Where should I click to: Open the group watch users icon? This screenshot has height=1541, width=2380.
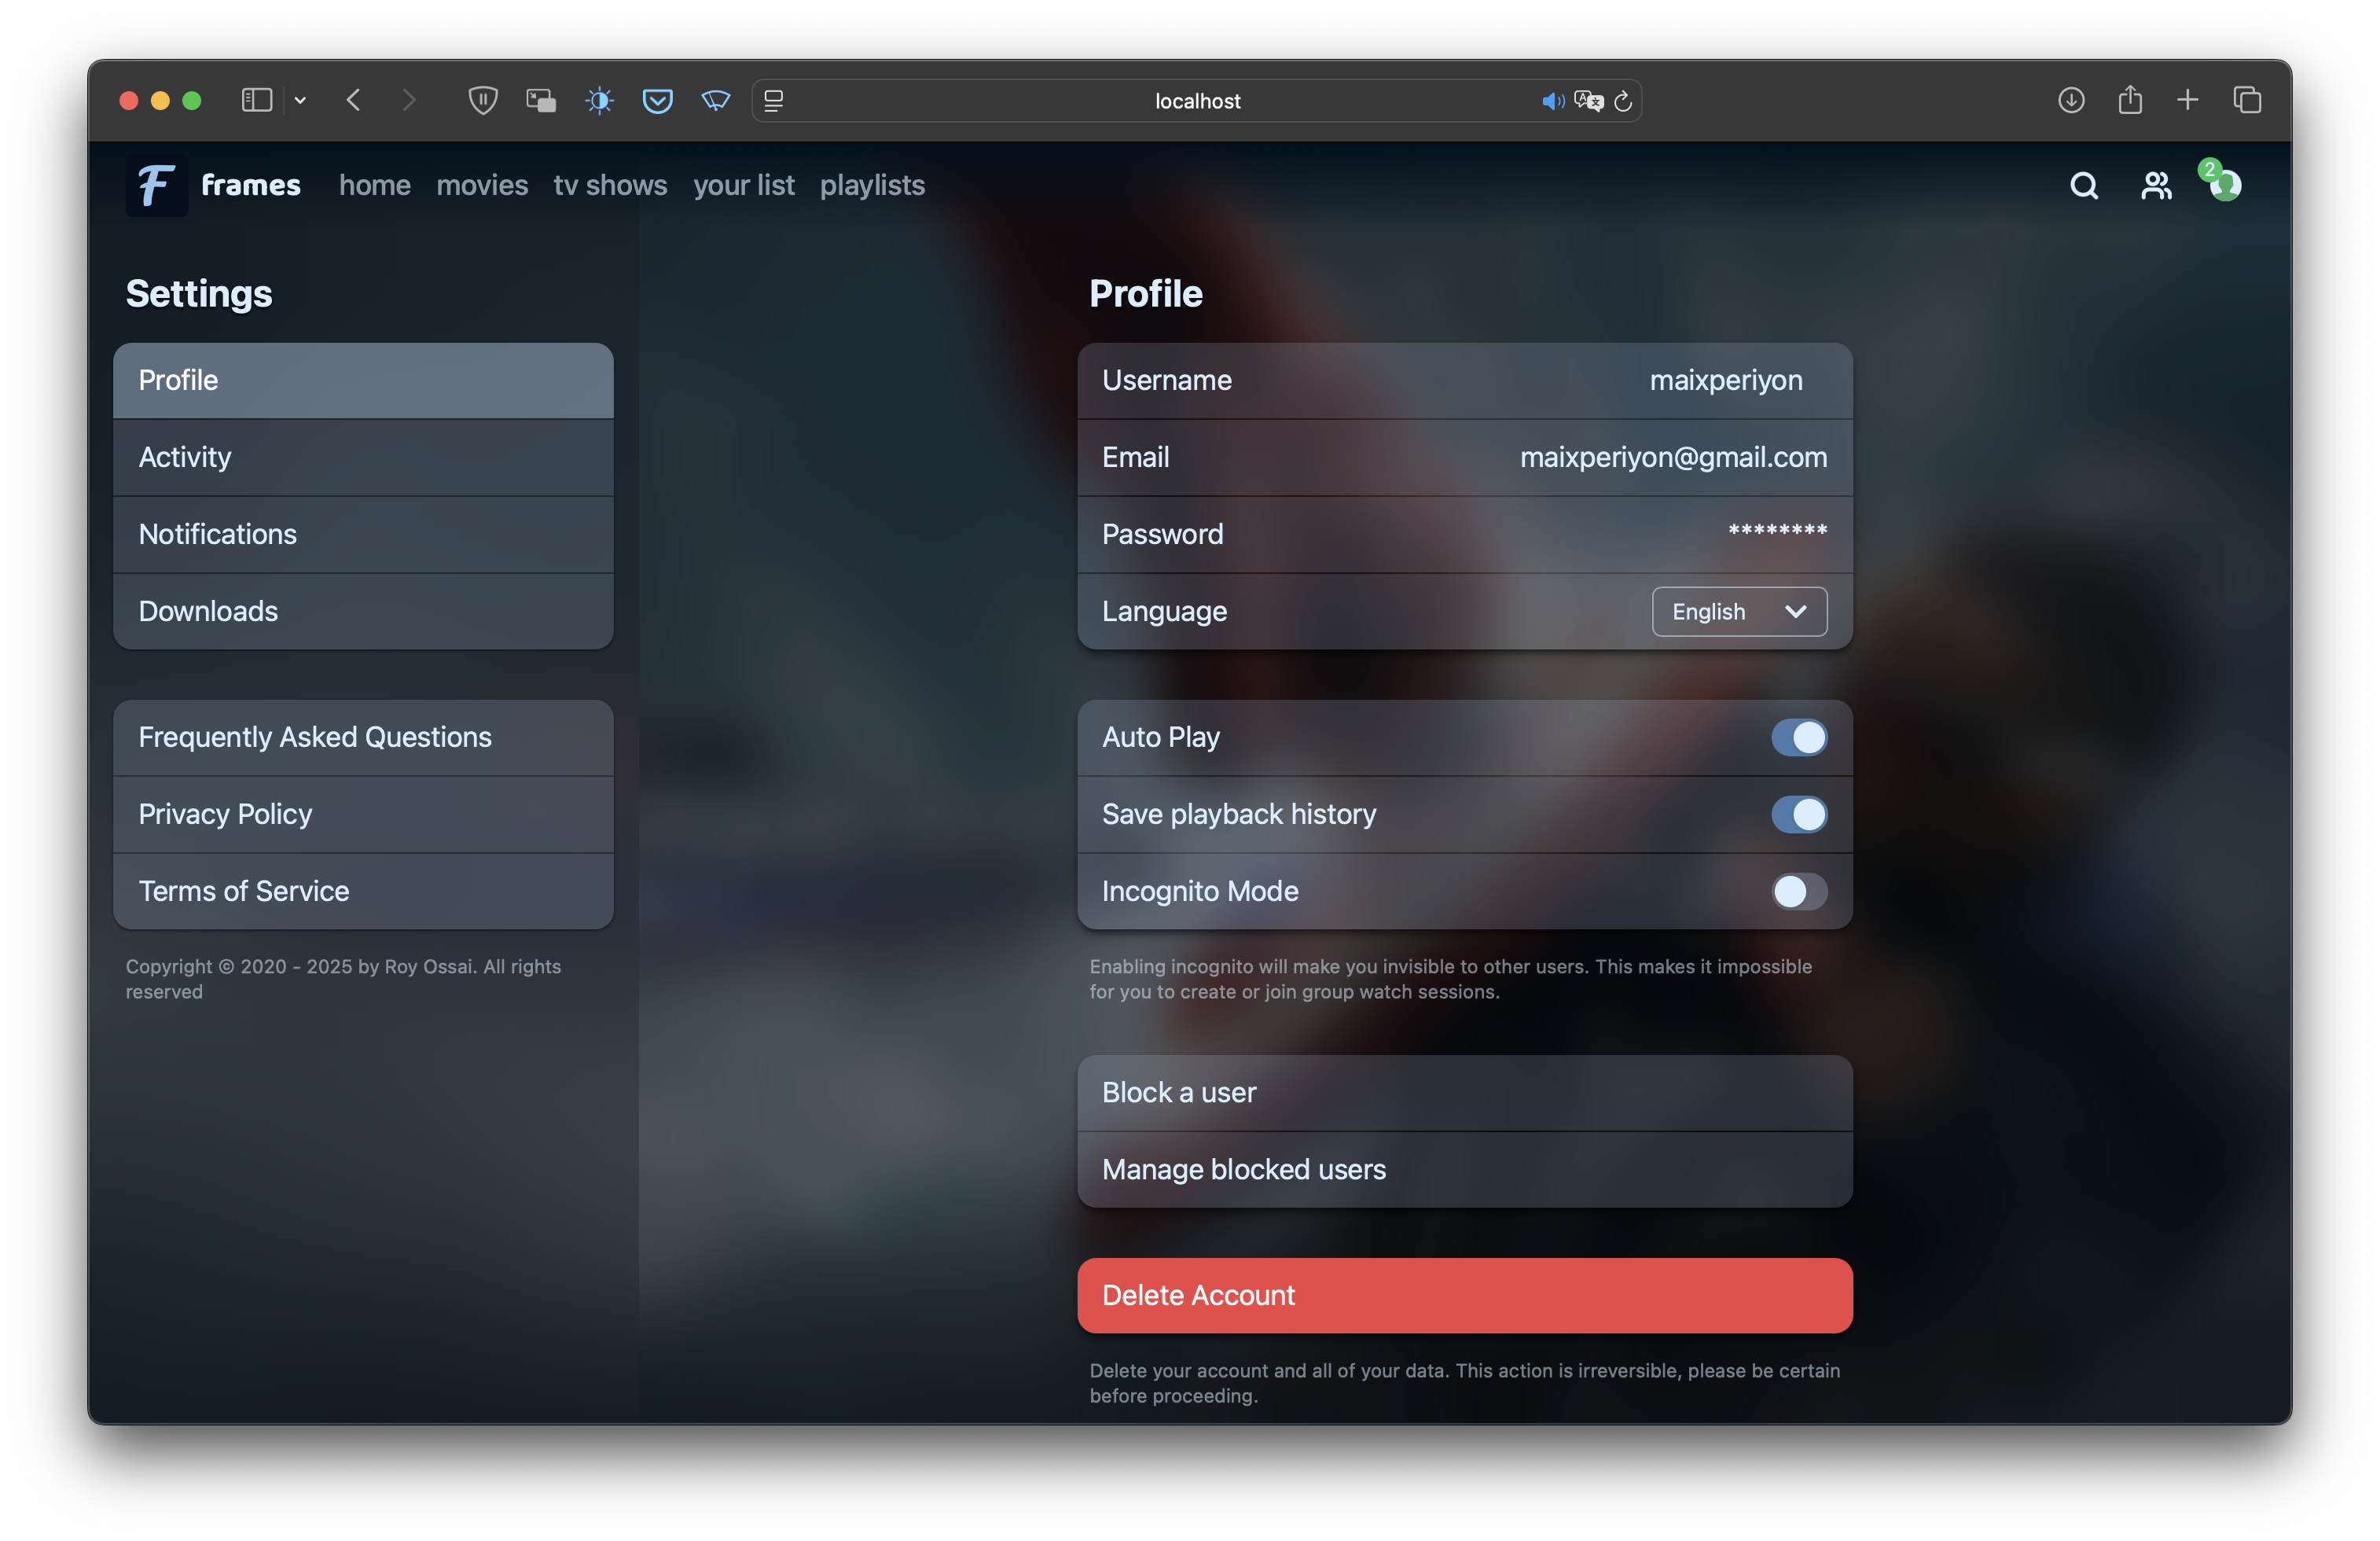tap(2155, 186)
